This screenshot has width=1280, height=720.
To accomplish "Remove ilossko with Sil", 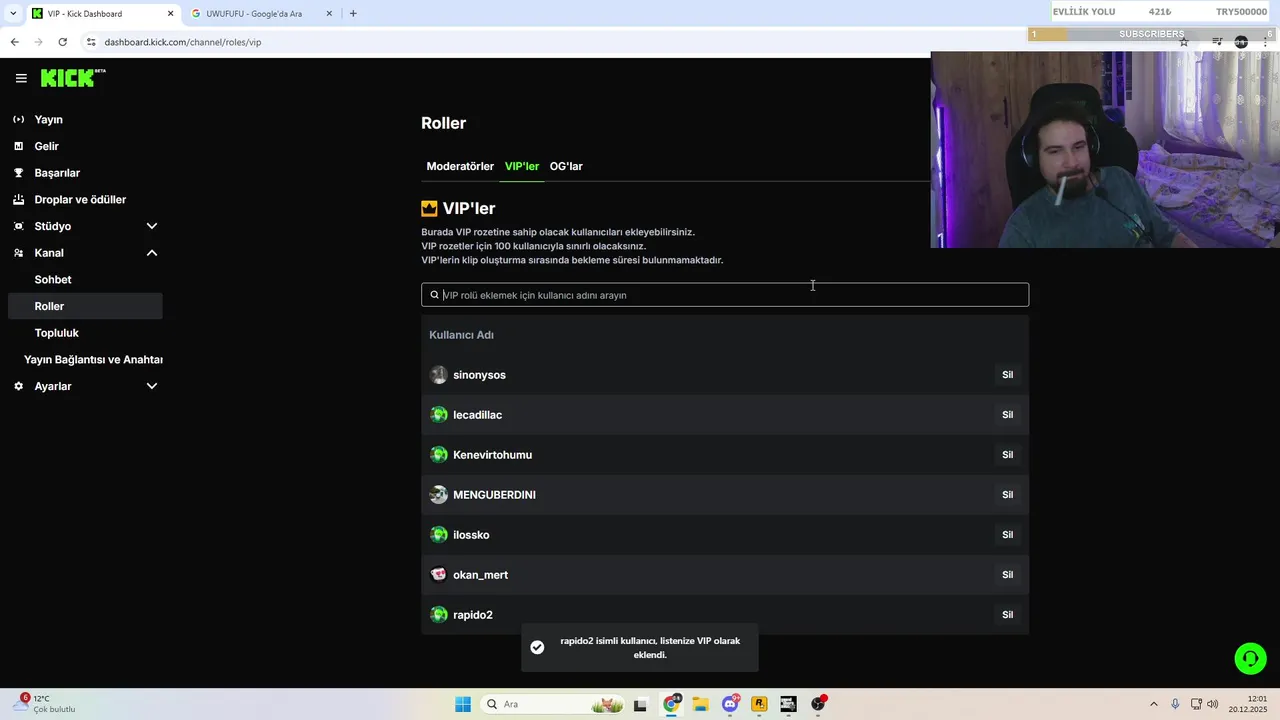I will coord(1007,535).
